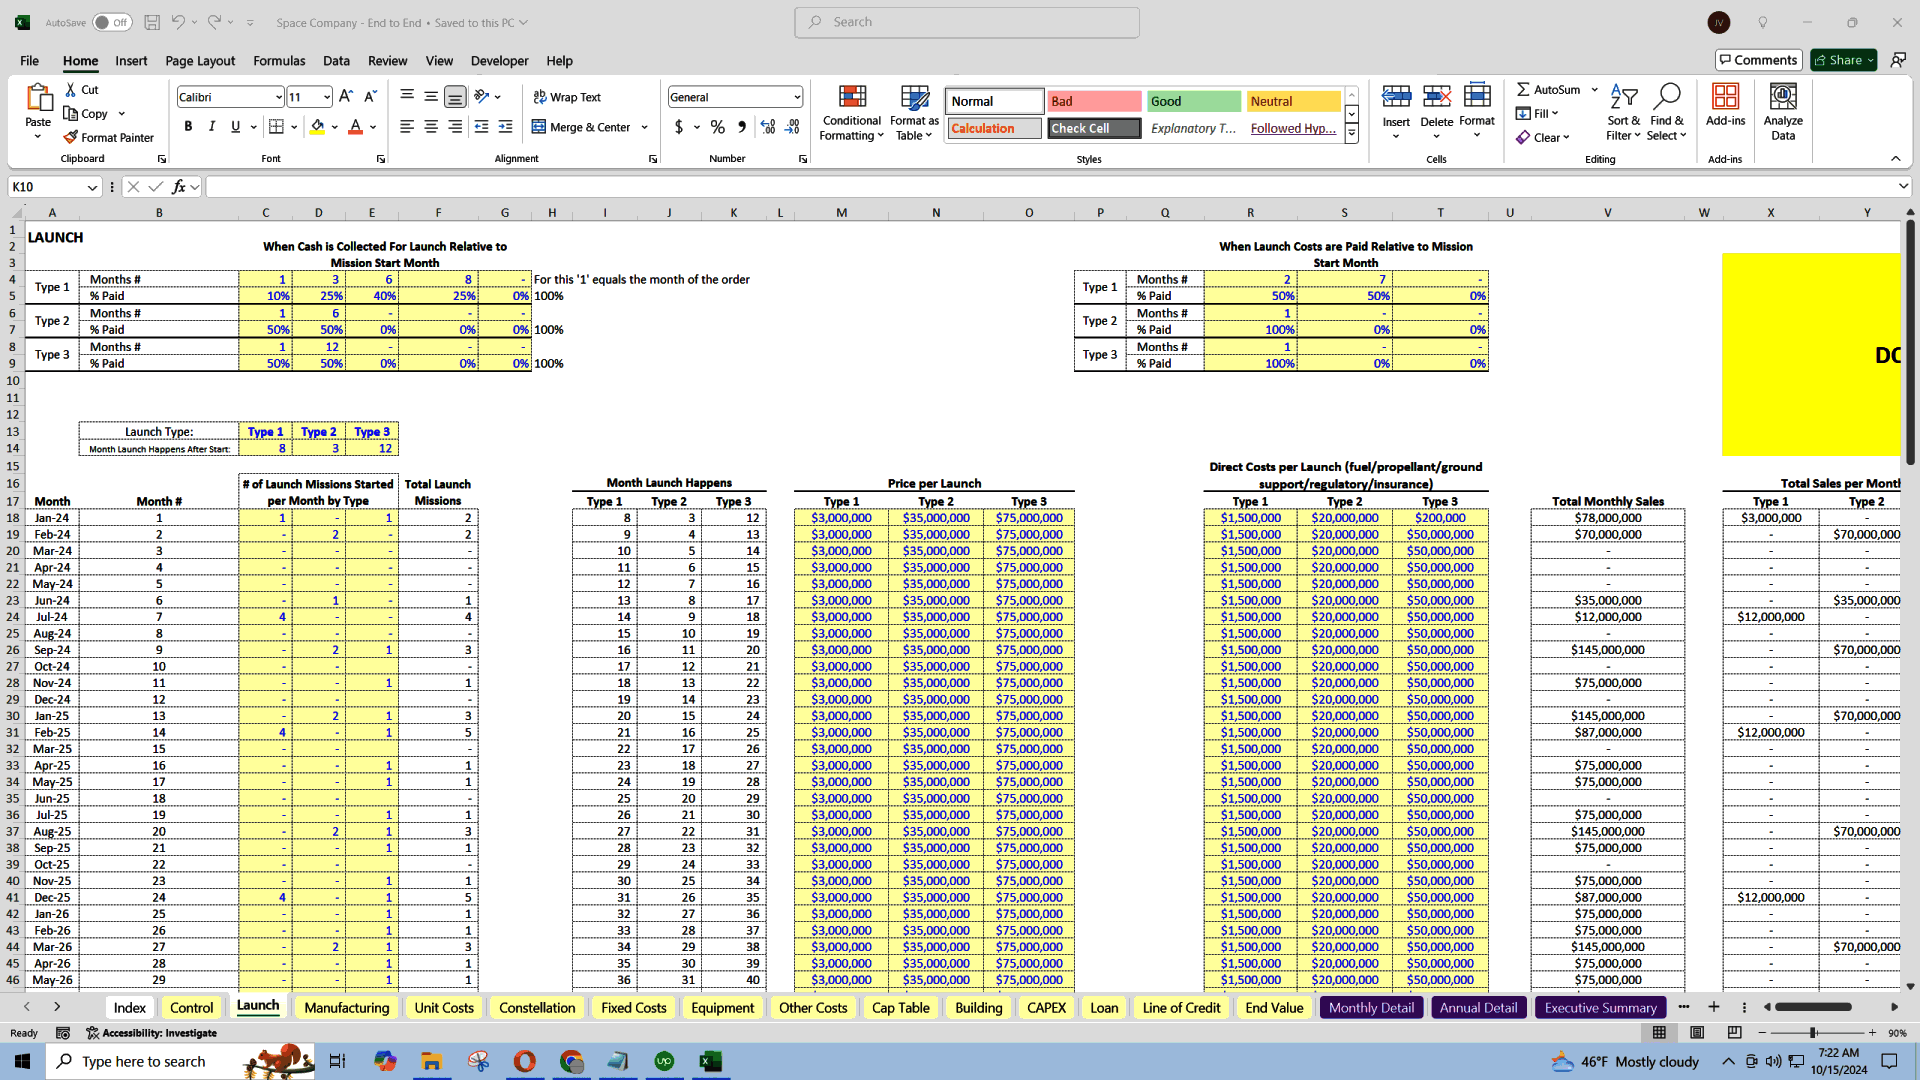The image size is (1920, 1080).
Task: Click the Insert Function fx icon
Action: [178, 187]
